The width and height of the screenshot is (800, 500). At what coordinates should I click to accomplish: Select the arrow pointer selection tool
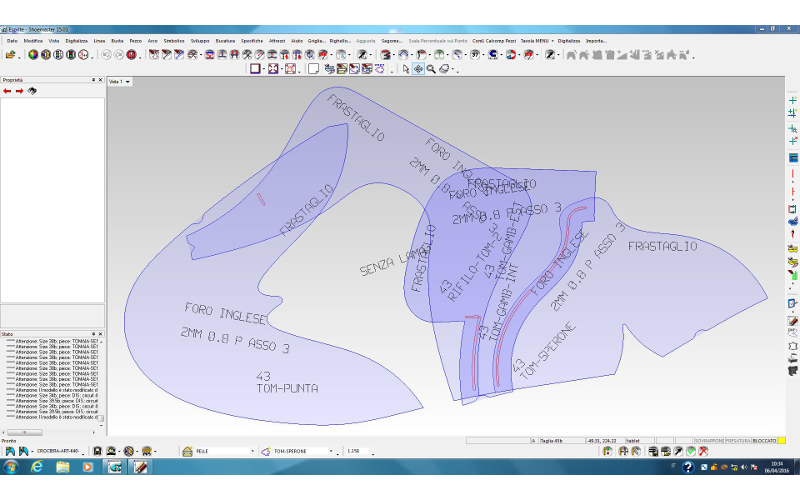pyautogui.click(x=405, y=69)
